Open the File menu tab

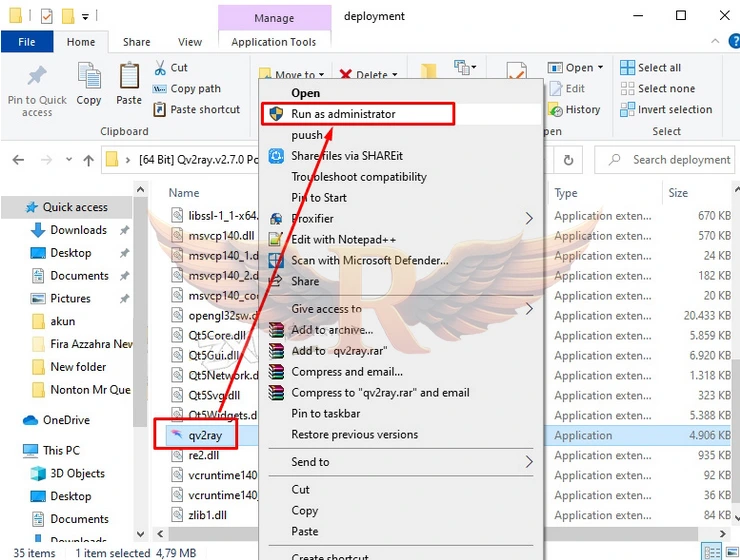(x=27, y=42)
